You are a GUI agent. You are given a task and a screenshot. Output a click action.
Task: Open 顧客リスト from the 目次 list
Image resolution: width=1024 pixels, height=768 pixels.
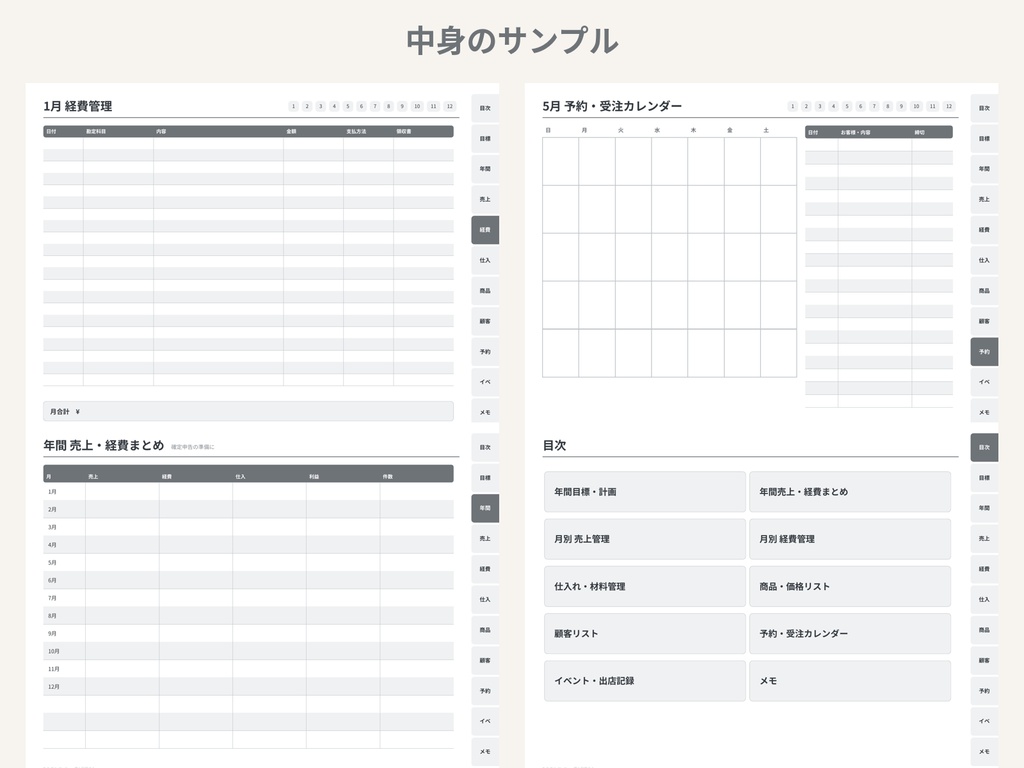645,633
